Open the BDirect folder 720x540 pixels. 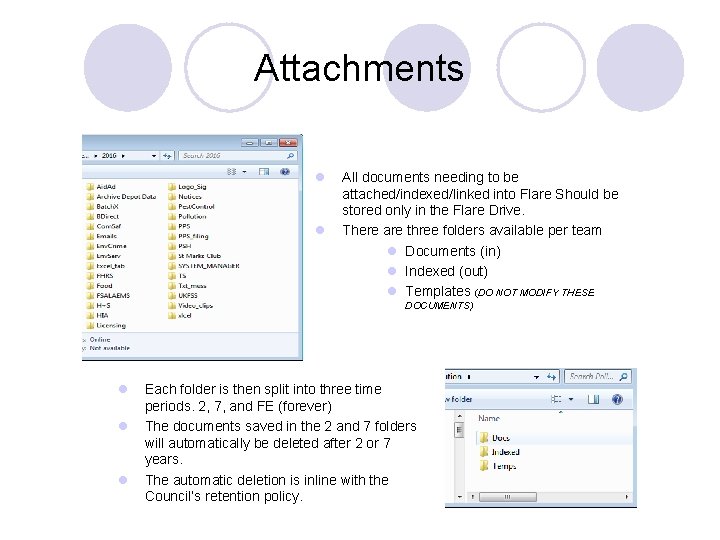click(x=103, y=216)
